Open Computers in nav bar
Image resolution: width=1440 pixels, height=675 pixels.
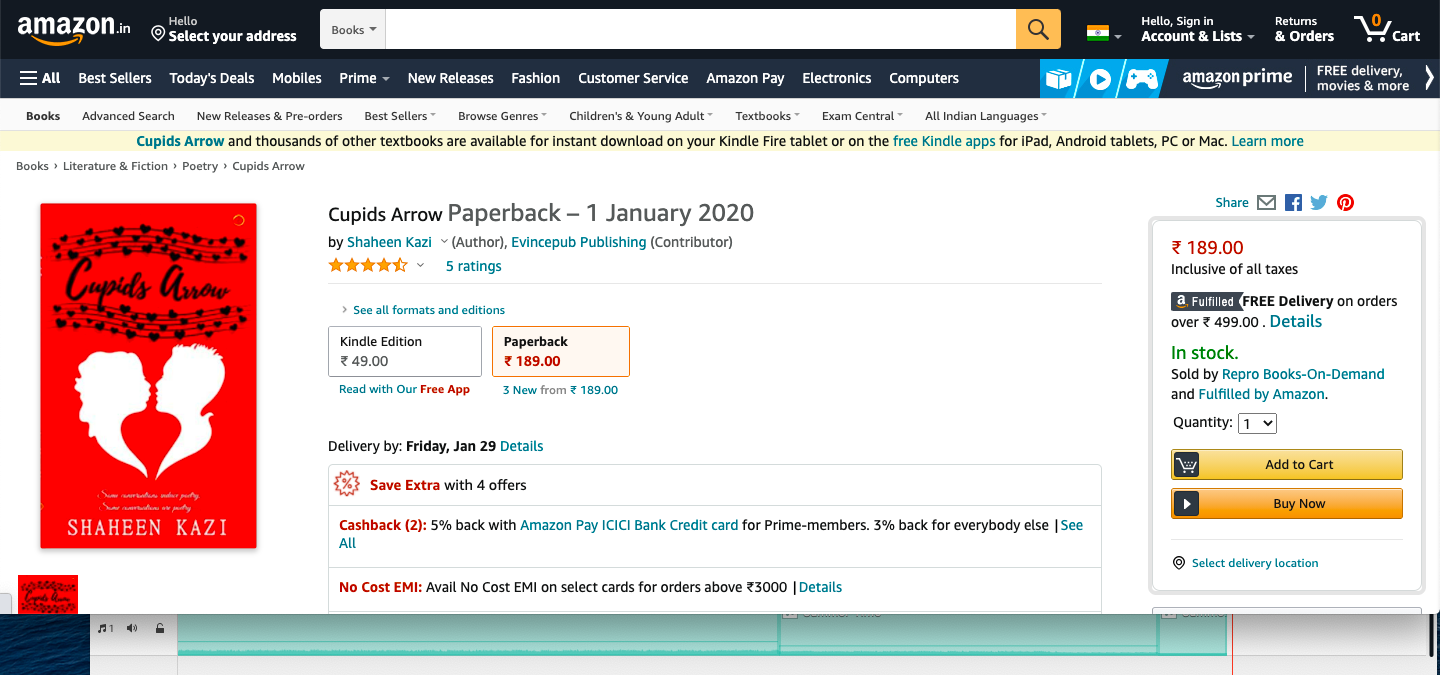tap(924, 78)
